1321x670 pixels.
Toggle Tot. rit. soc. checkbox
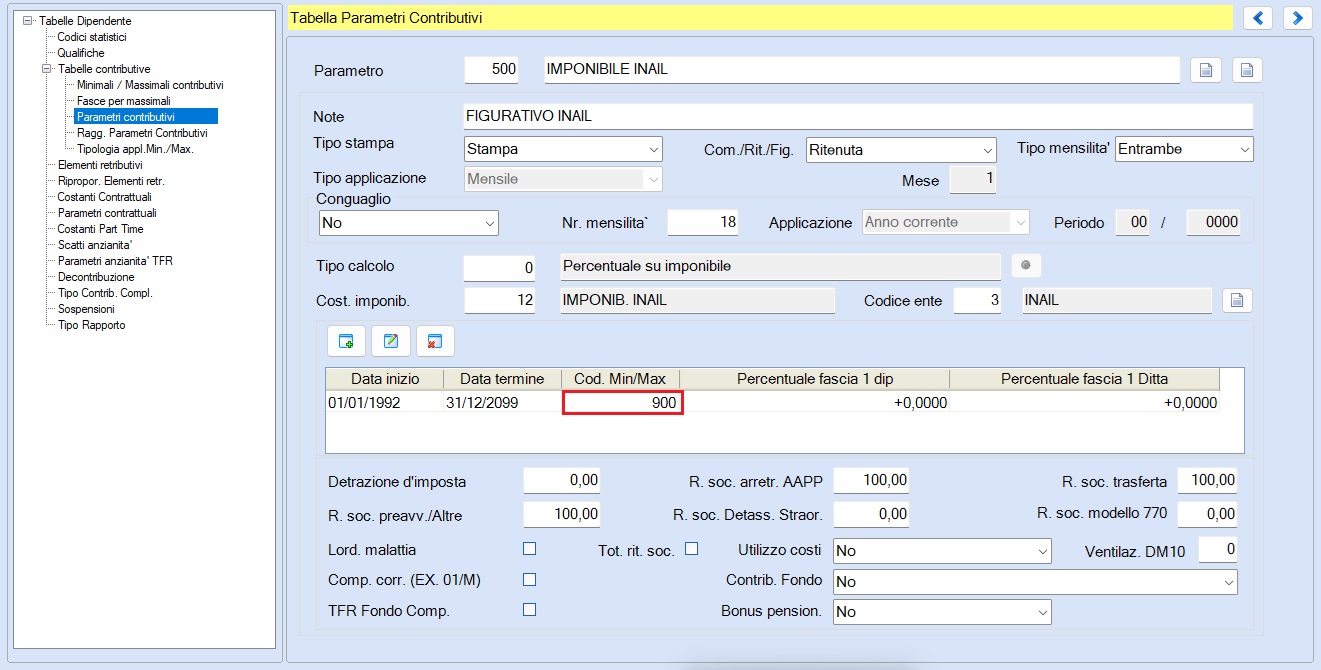click(x=691, y=549)
